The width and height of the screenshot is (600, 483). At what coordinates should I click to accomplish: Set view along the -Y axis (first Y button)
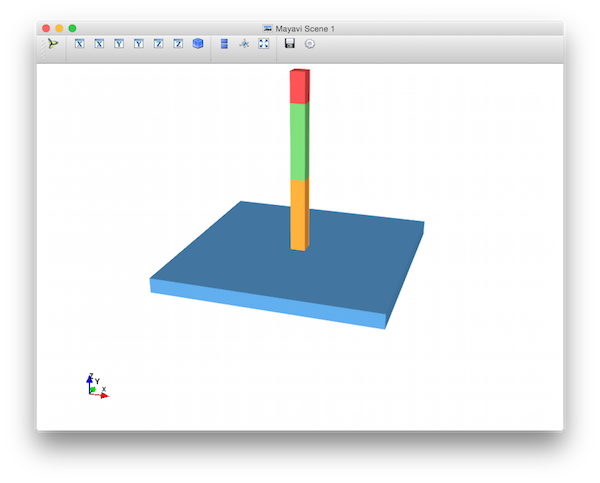[x=119, y=44]
